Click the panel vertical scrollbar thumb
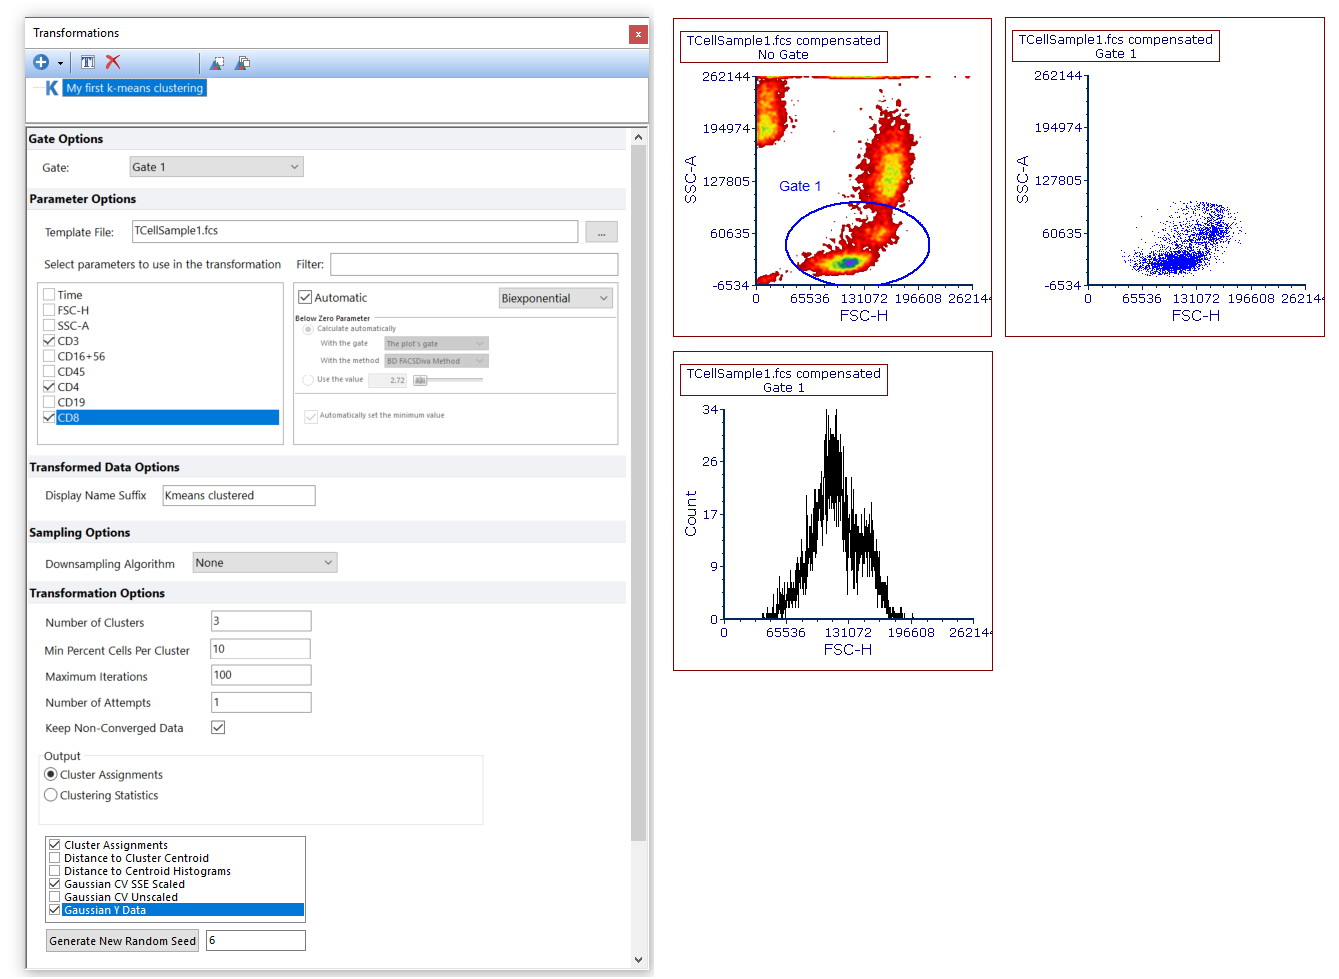 click(x=638, y=493)
